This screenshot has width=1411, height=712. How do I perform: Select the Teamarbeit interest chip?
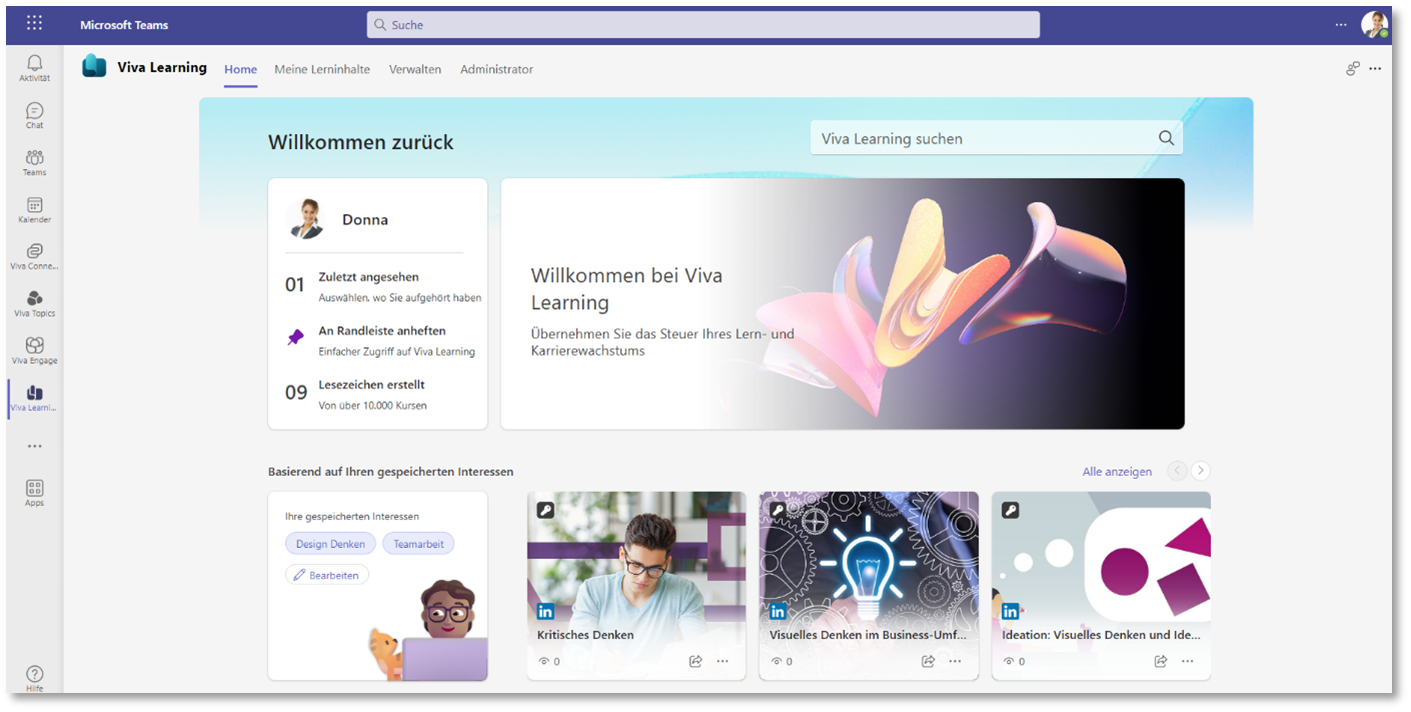418,544
